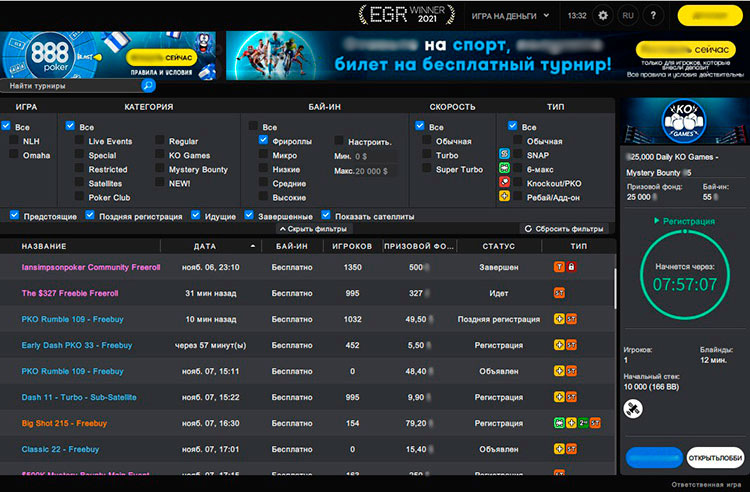Click rebuy icon in Early Dash PKO 33 row
Screen dimensions: 750x492
coord(559,345)
